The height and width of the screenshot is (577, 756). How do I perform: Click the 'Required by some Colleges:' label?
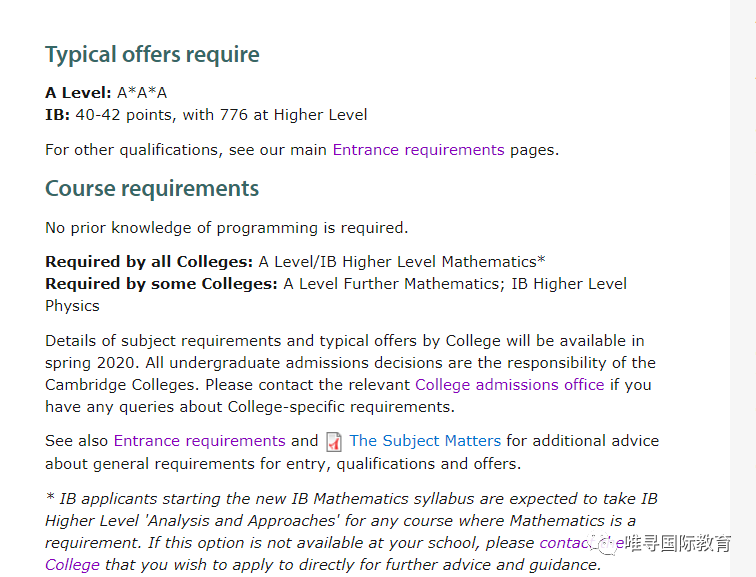tap(161, 283)
